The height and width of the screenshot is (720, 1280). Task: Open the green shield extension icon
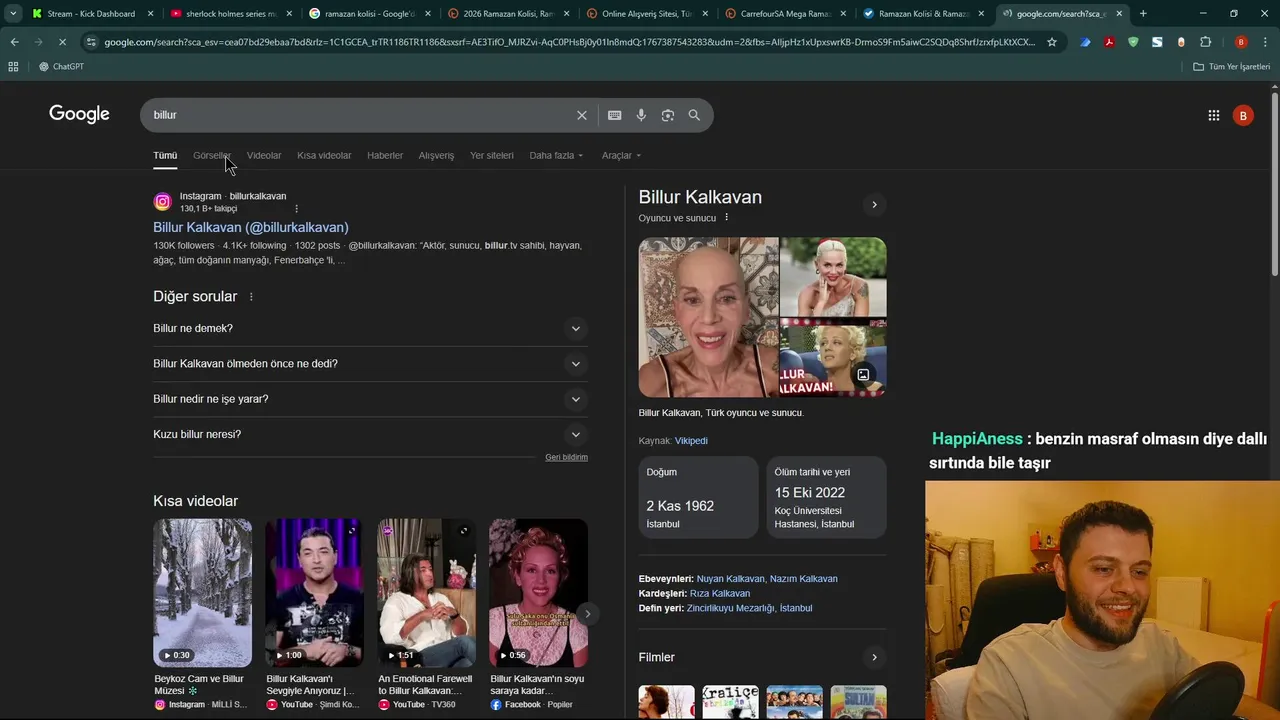tap(1133, 42)
